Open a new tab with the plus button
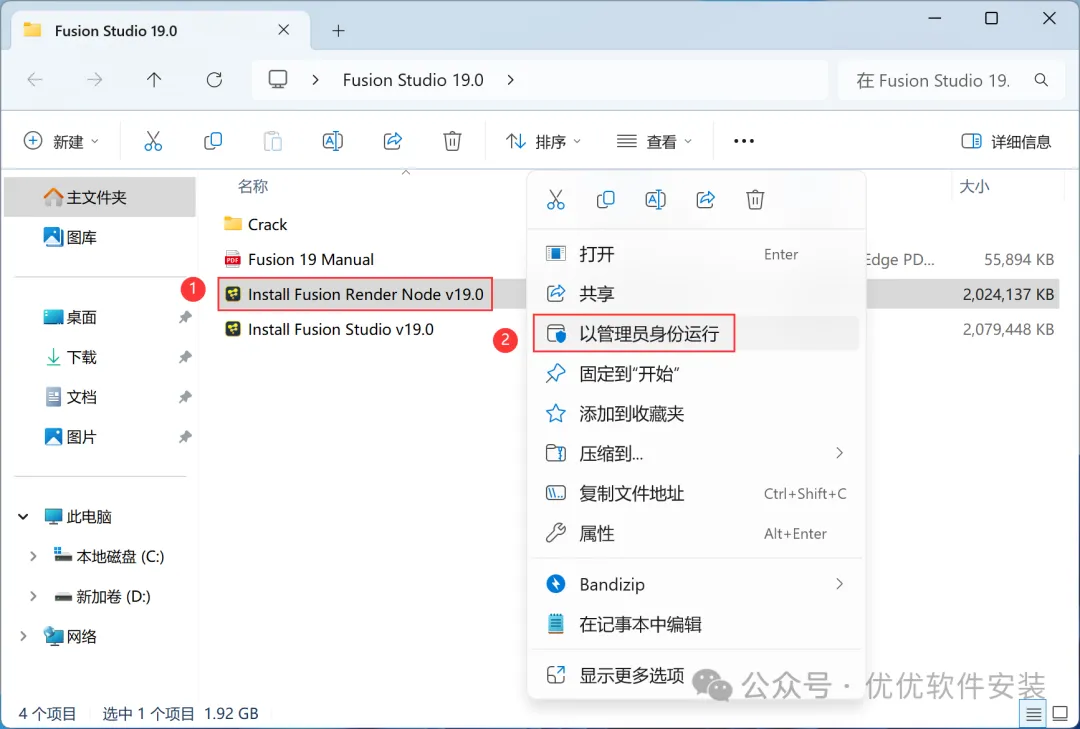1080x729 pixels. click(x=338, y=30)
